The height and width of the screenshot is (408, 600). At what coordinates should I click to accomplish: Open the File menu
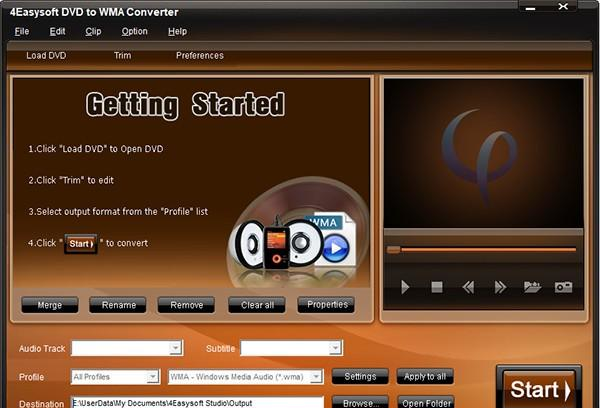tap(22, 31)
